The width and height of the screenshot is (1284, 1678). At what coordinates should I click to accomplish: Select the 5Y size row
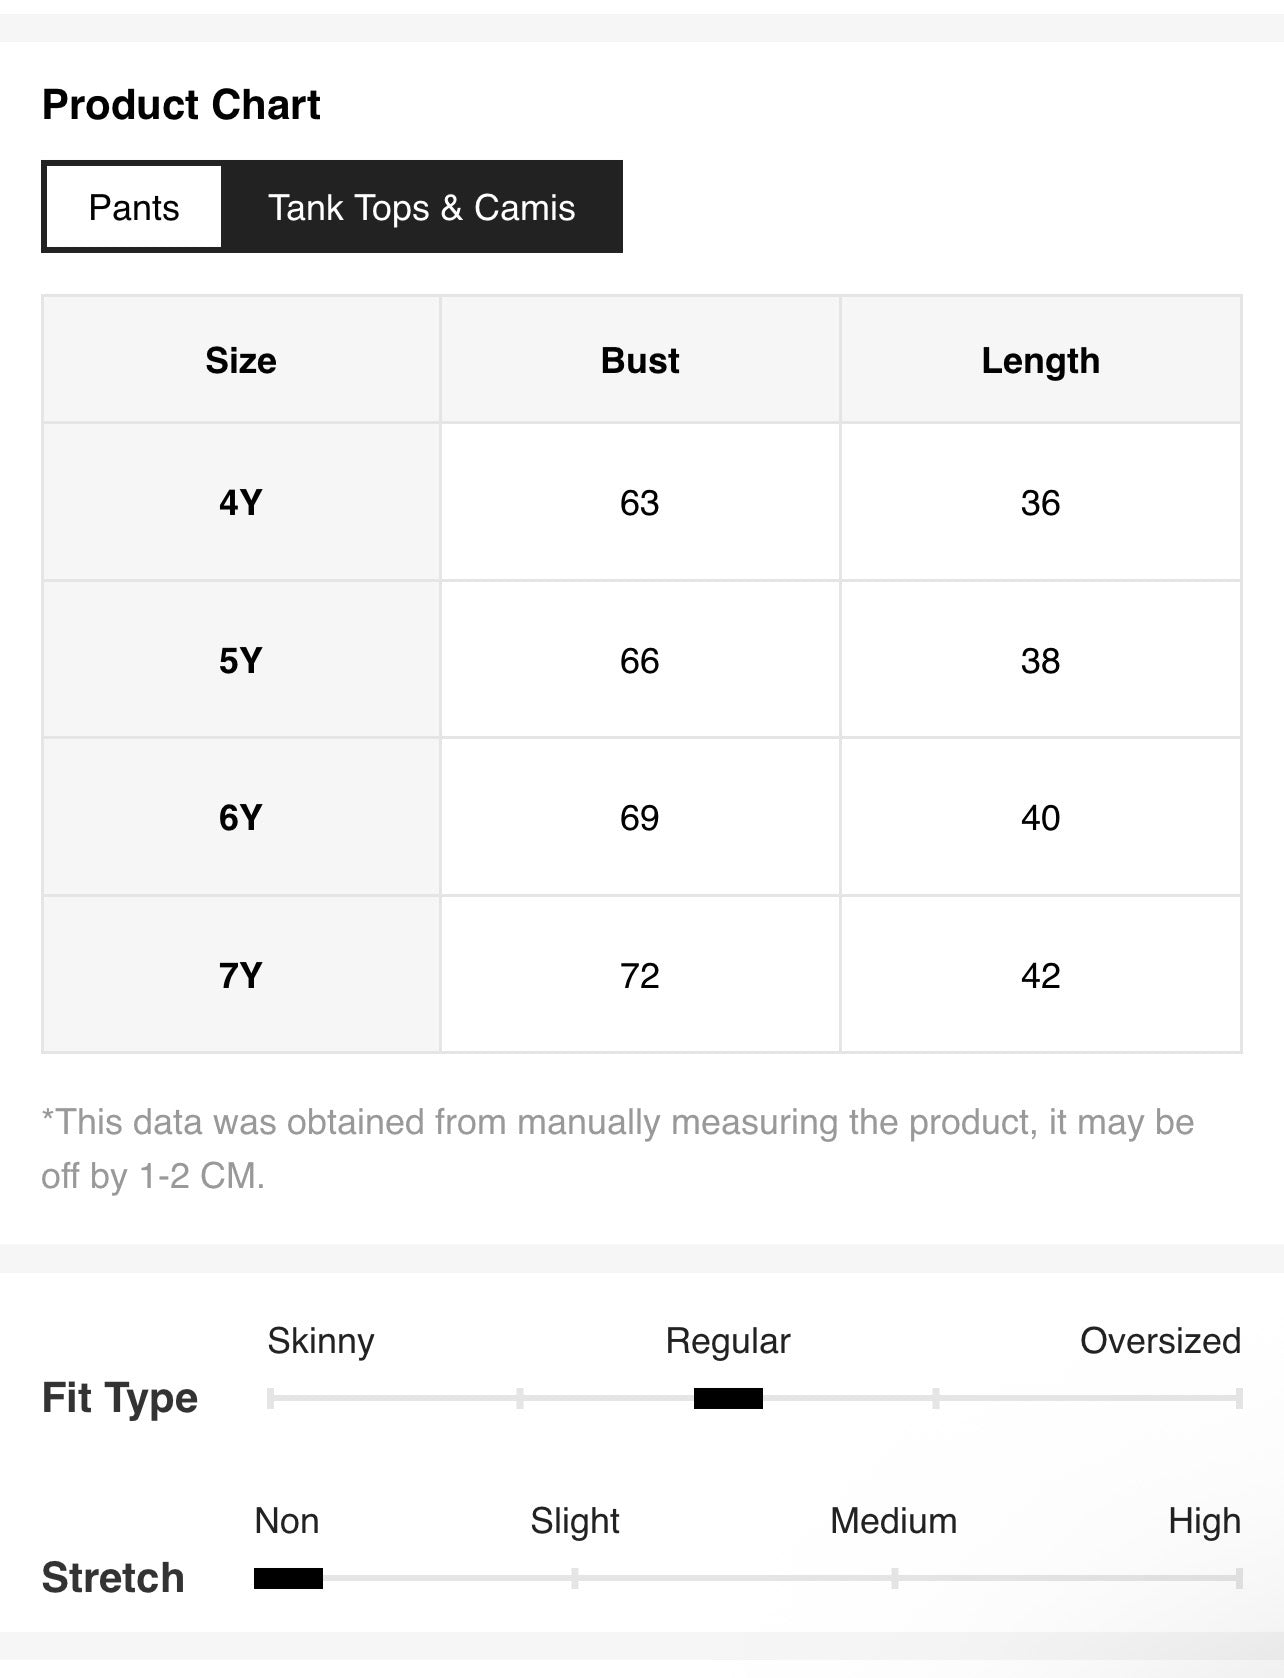(x=641, y=660)
